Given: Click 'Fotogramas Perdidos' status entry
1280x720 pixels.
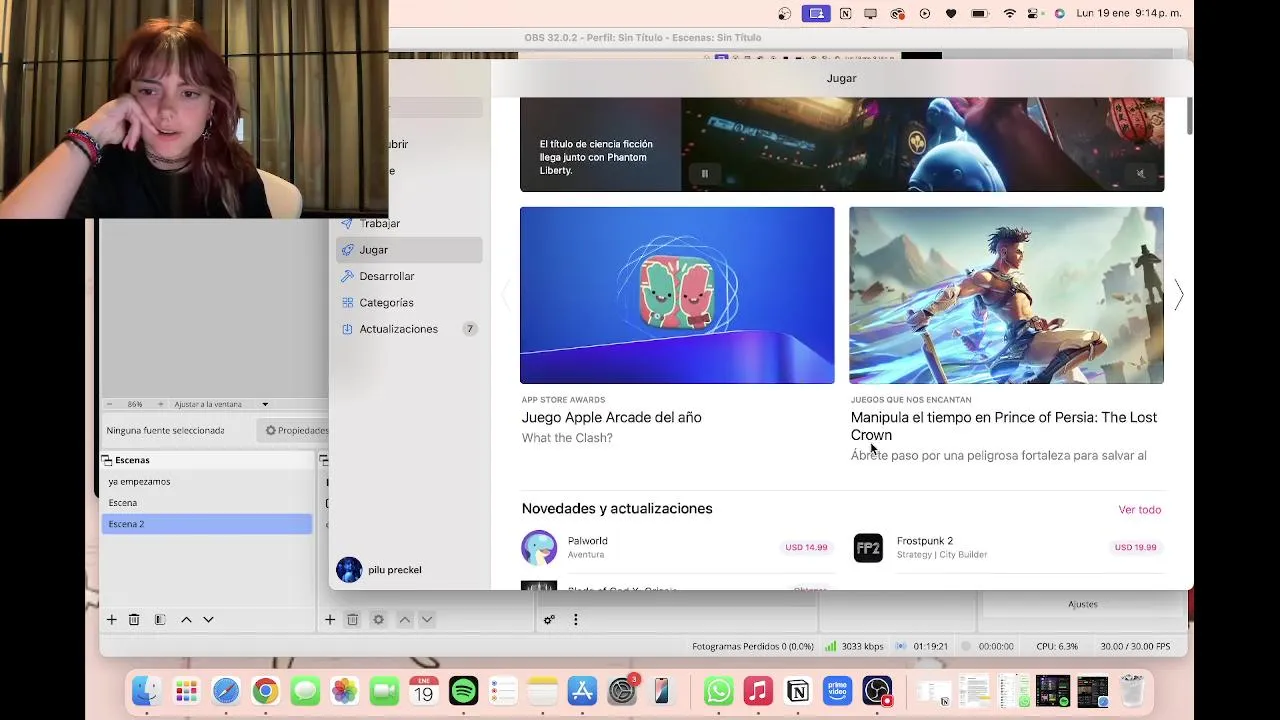Looking at the screenshot, I should [x=752, y=647].
